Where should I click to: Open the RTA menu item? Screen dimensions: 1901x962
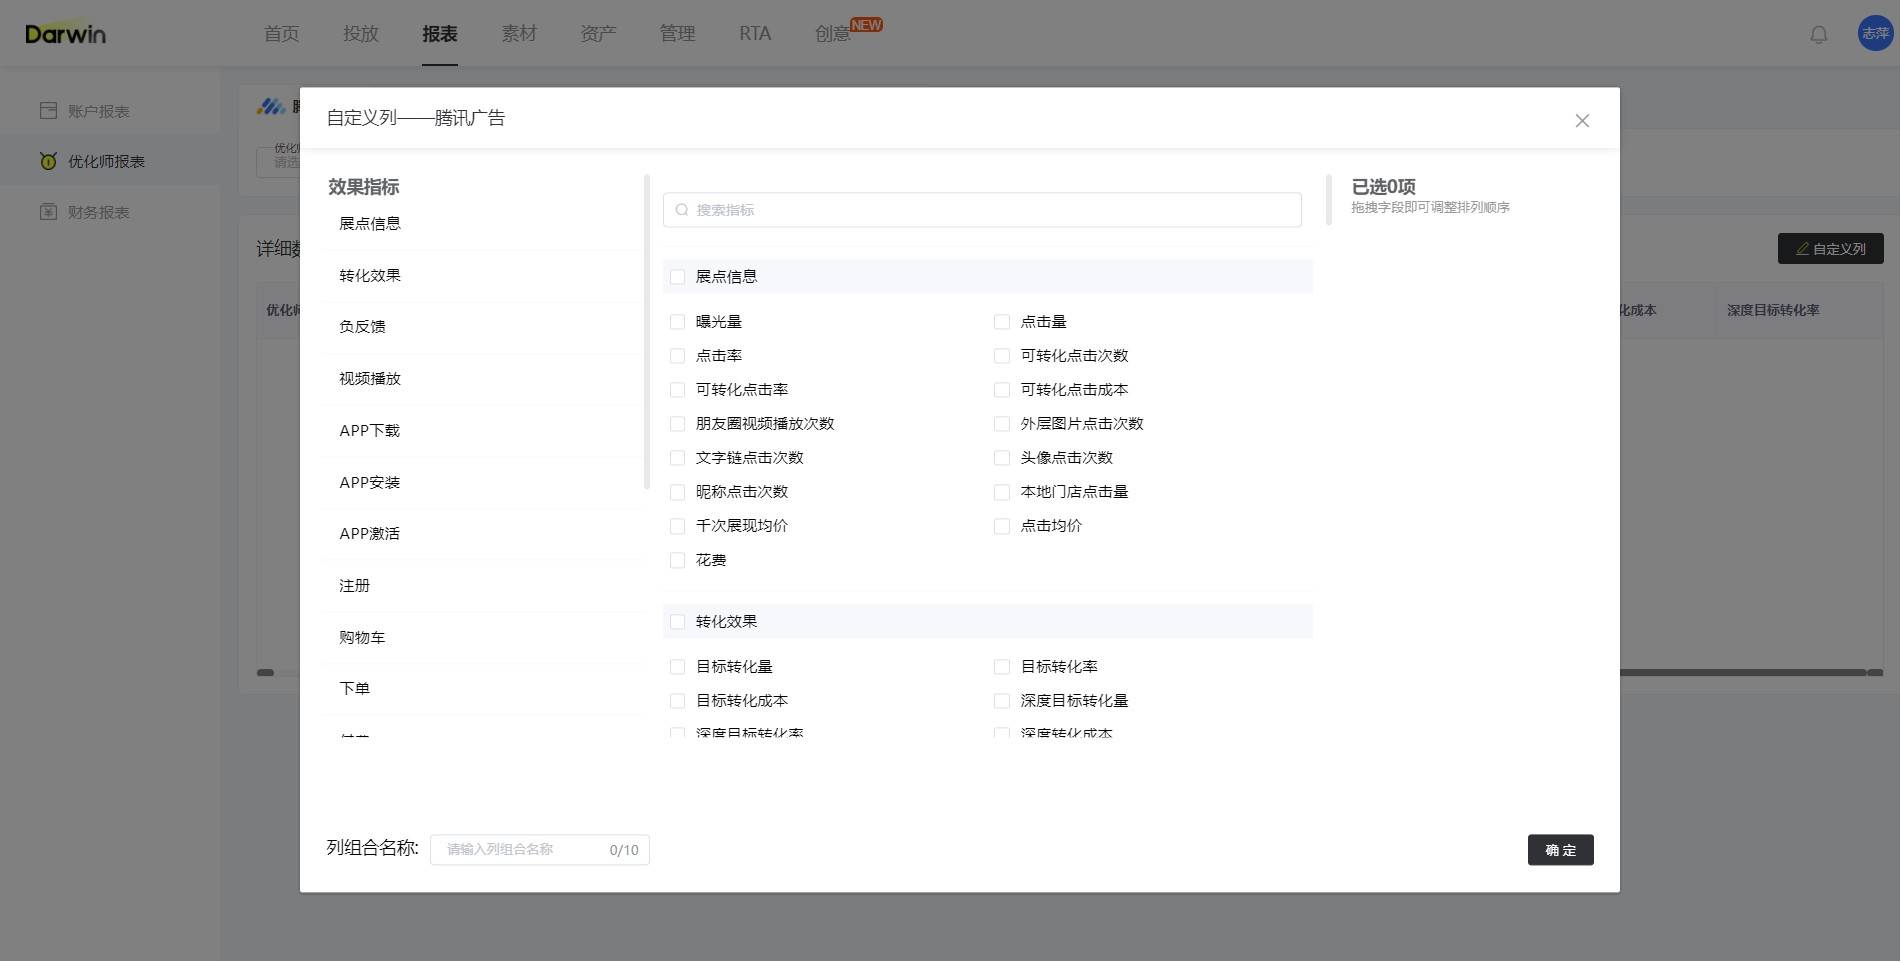754,33
